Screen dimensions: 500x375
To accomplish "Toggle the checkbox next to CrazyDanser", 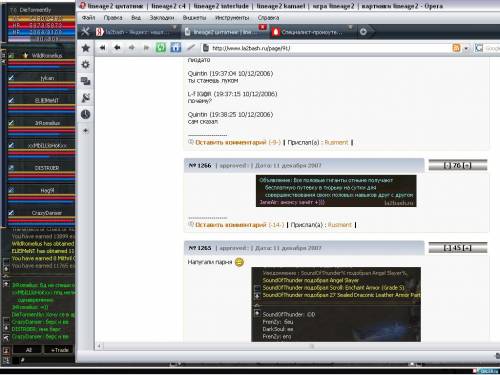I will [11, 213].
